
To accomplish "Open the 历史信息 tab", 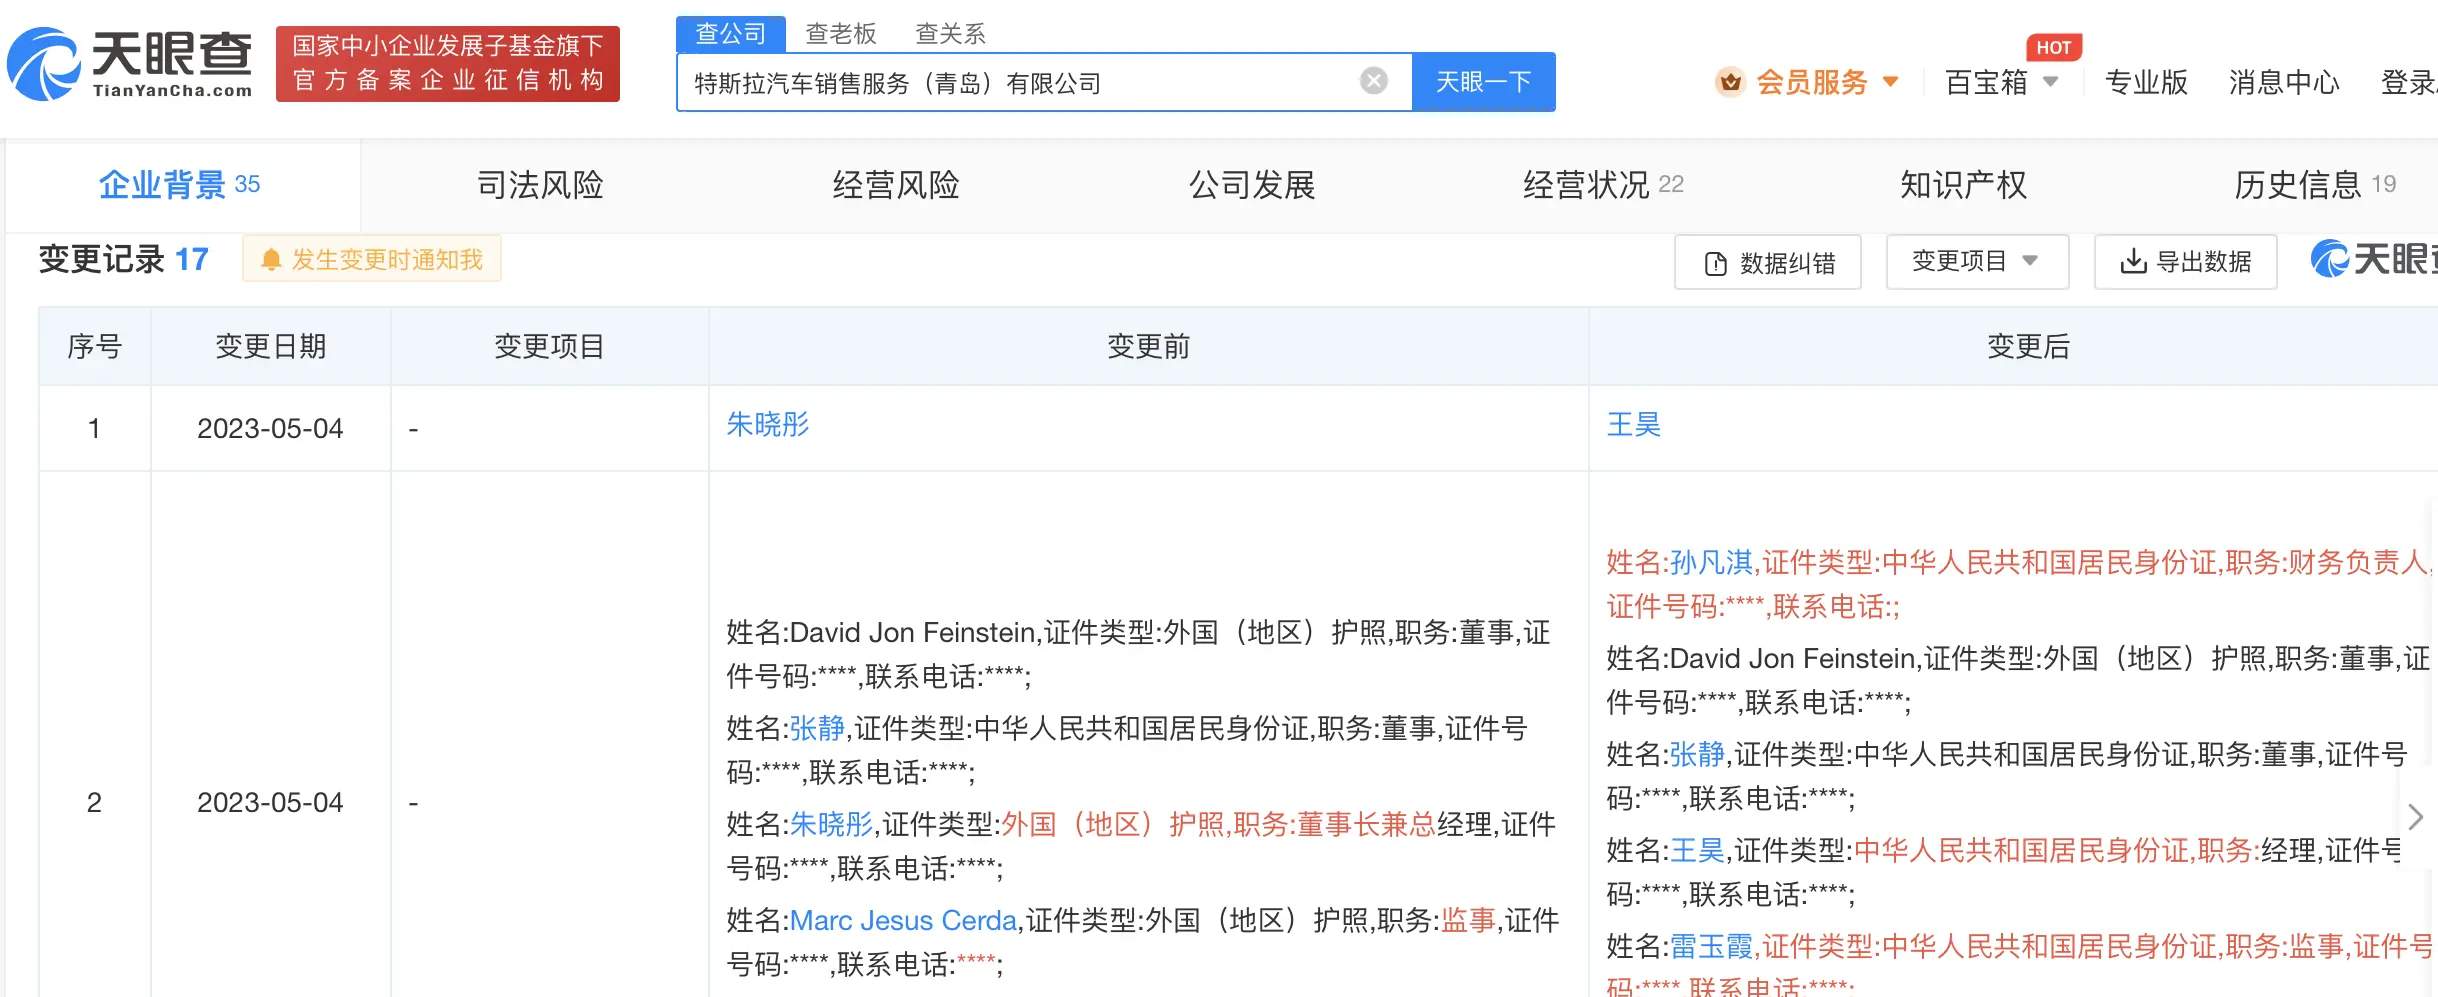I will click(2315, 185).
